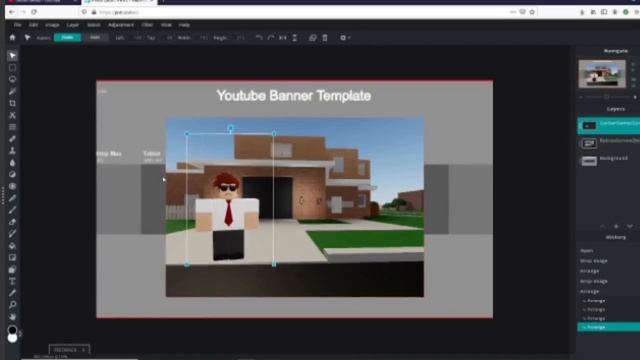Bookmark page with the star icon
This screenshot has height=360, width=640.
pos(532,12)
